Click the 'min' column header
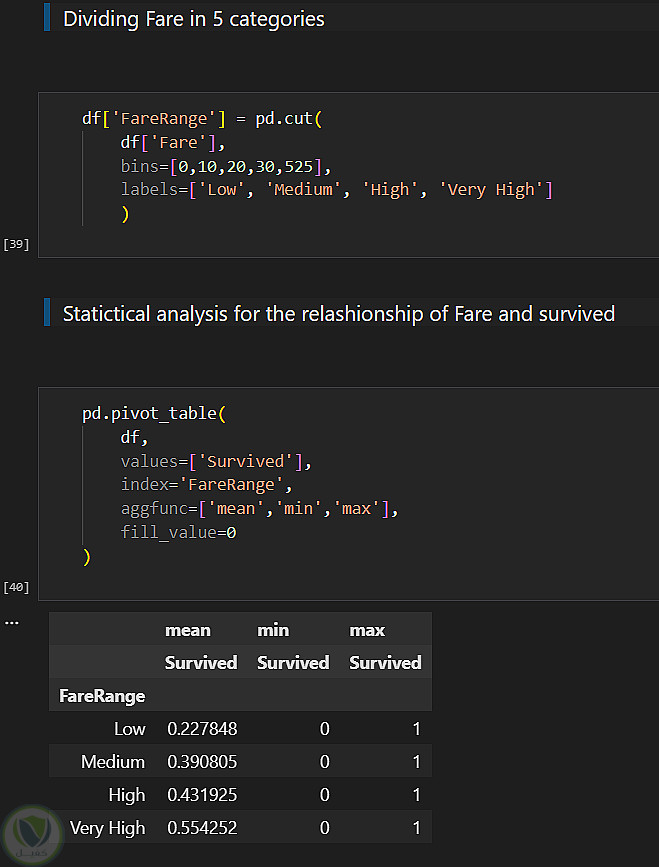 click(273, 630)
